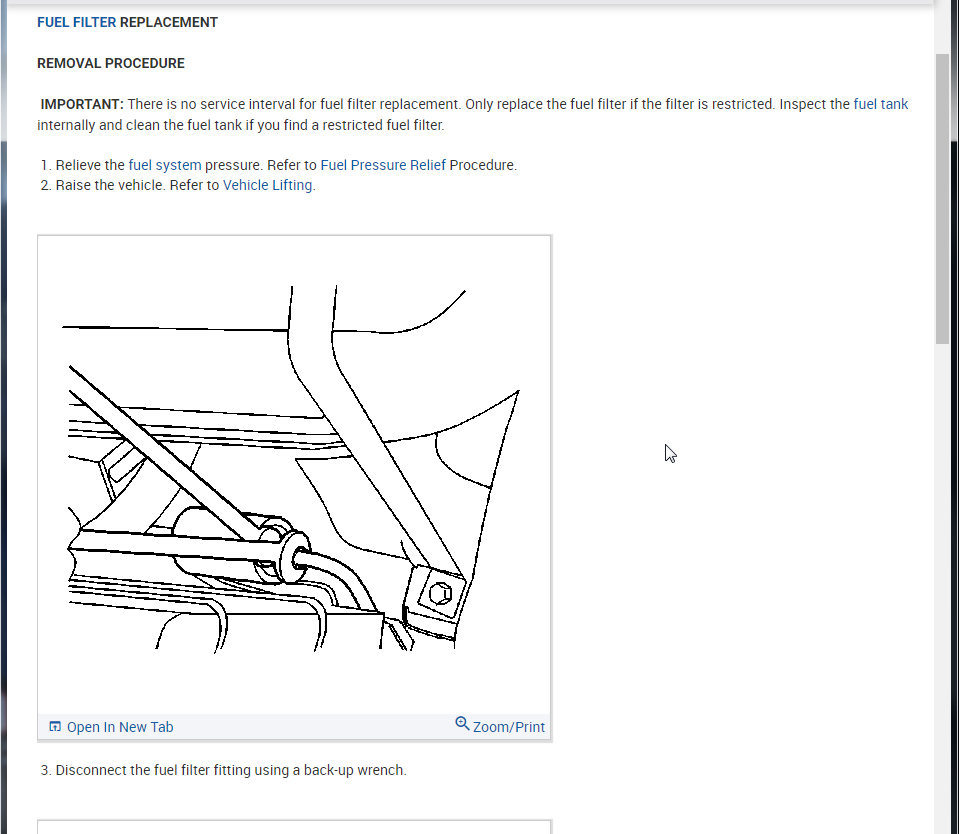The width and height of the screenshot is (959, 834).
Task: Click the partial image frame at page bottom
Action: [x=294, y=827]
